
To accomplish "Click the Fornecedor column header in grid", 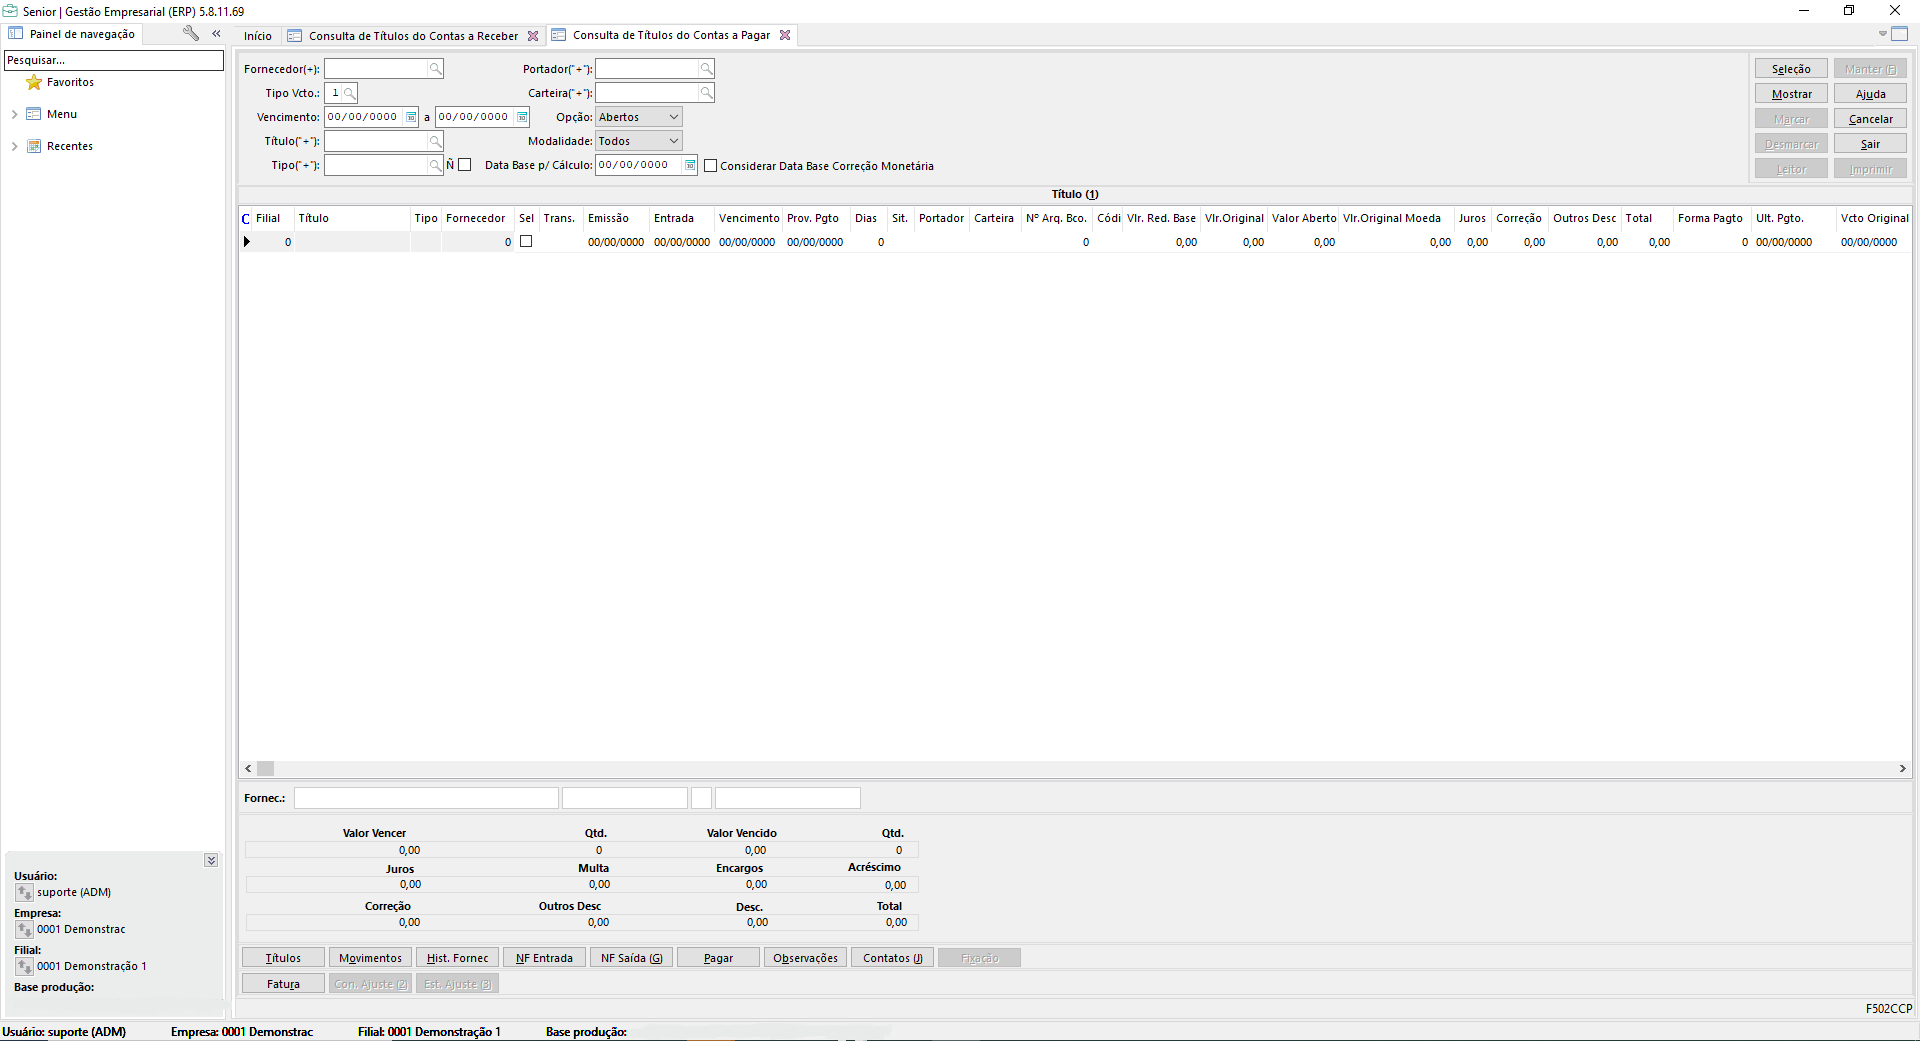I will point(476,218).
